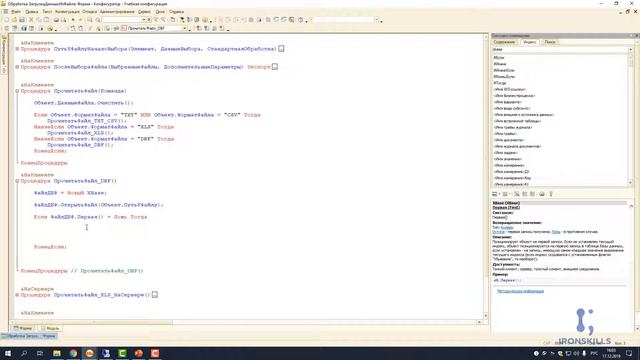Image resolution: width=640 pixels, height=360 pixels.
Task: Open Windows taskbar search
Action: [24, 353]
